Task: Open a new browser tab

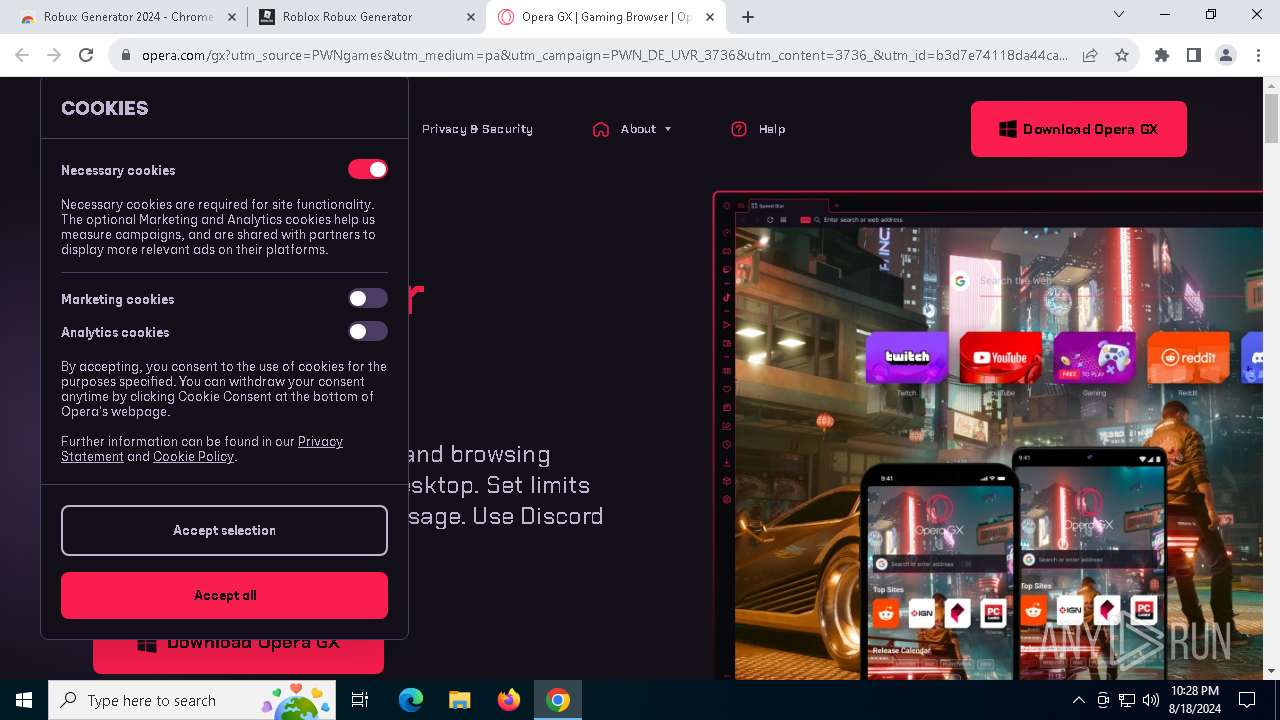Action: [748, 17]
